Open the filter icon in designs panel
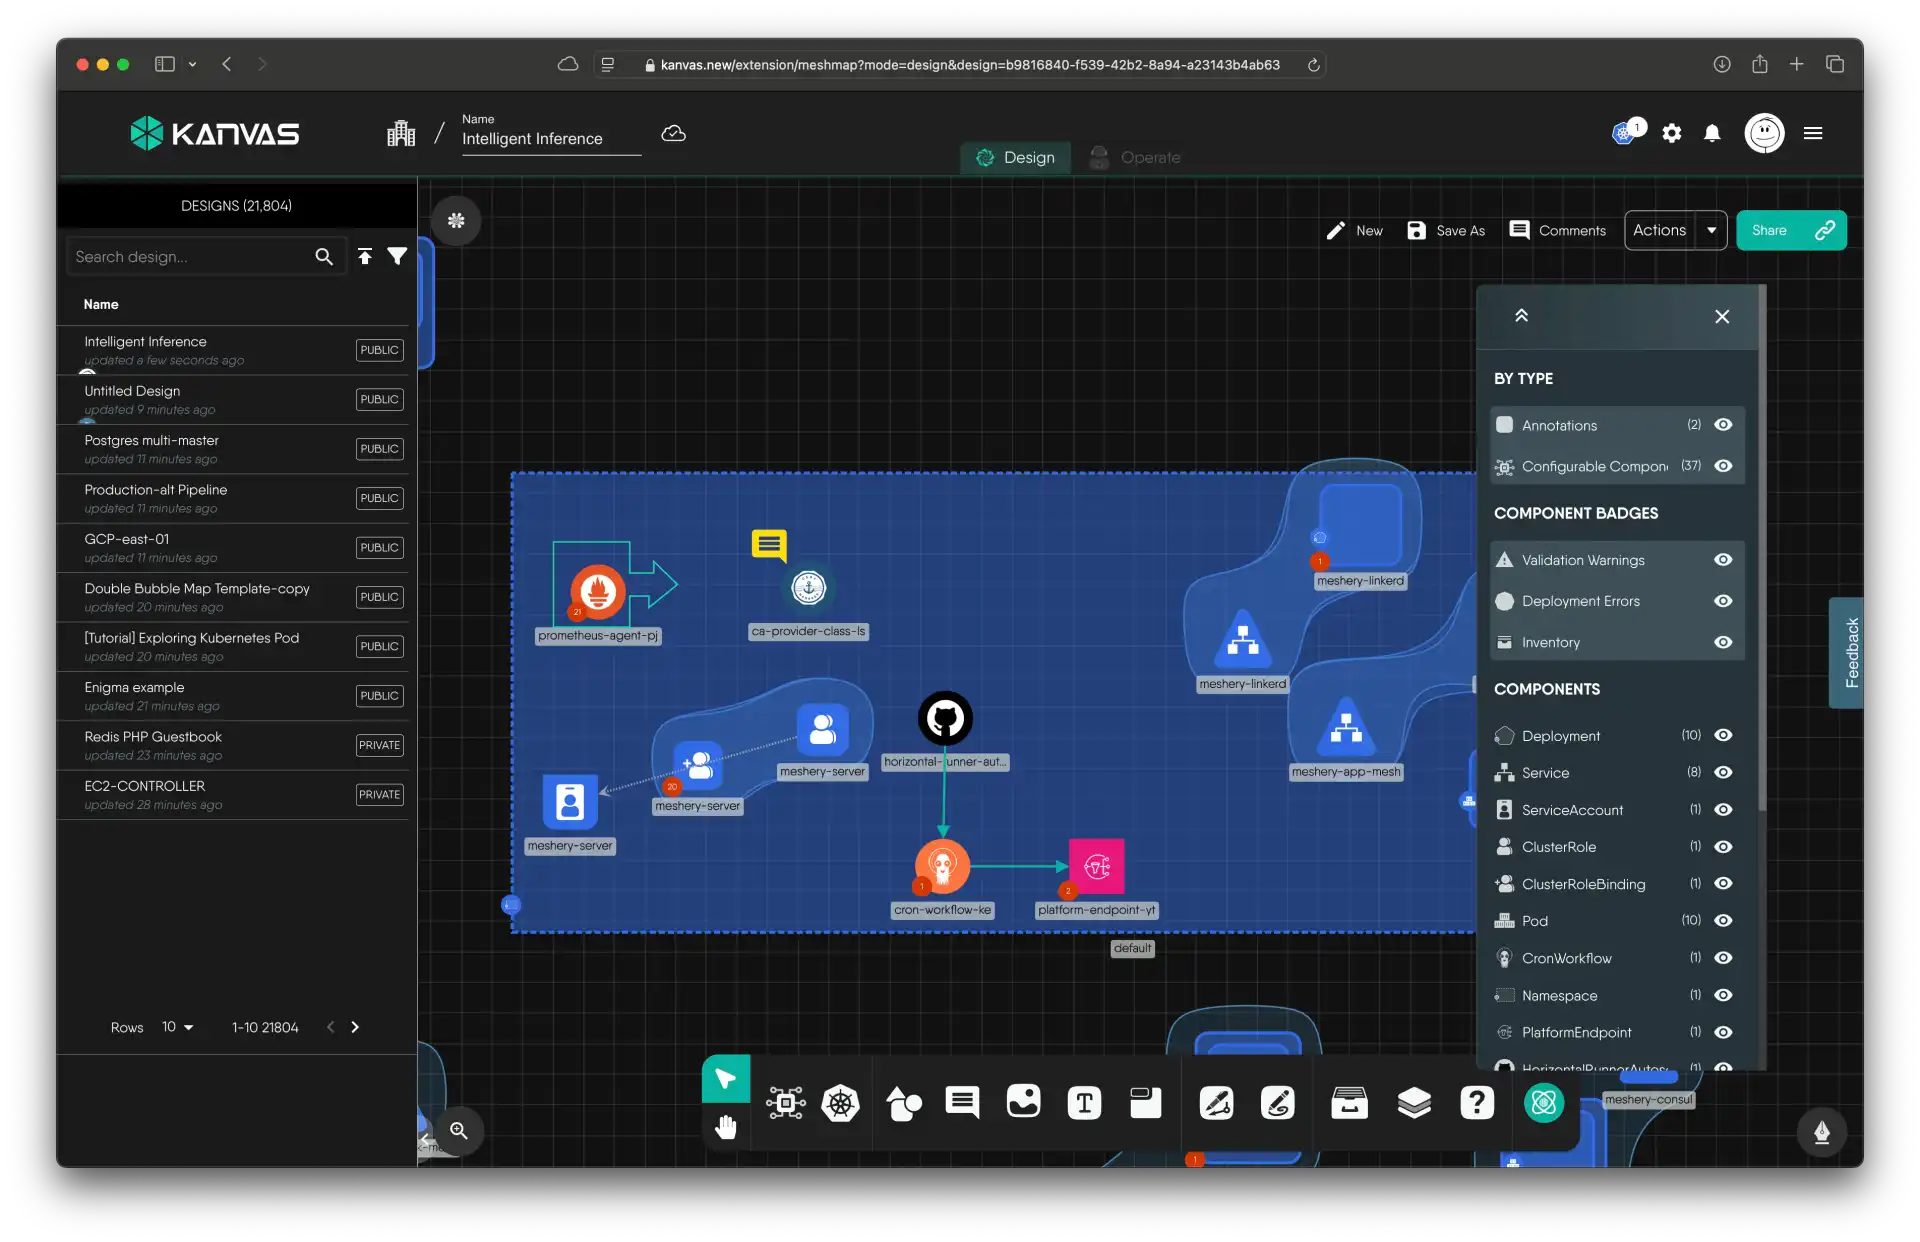 pos(397,256)
